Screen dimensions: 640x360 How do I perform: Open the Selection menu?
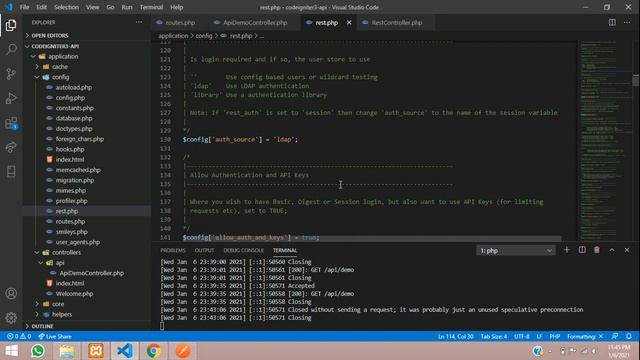66,7
